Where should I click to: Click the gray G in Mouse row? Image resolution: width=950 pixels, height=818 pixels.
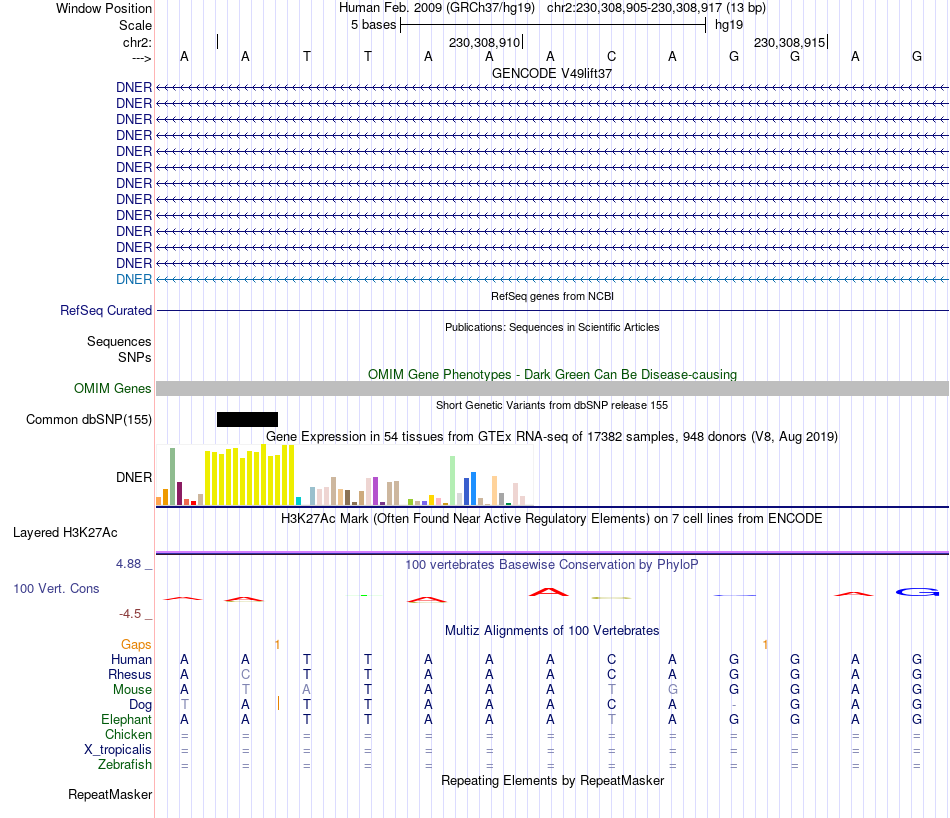[673, 690]
